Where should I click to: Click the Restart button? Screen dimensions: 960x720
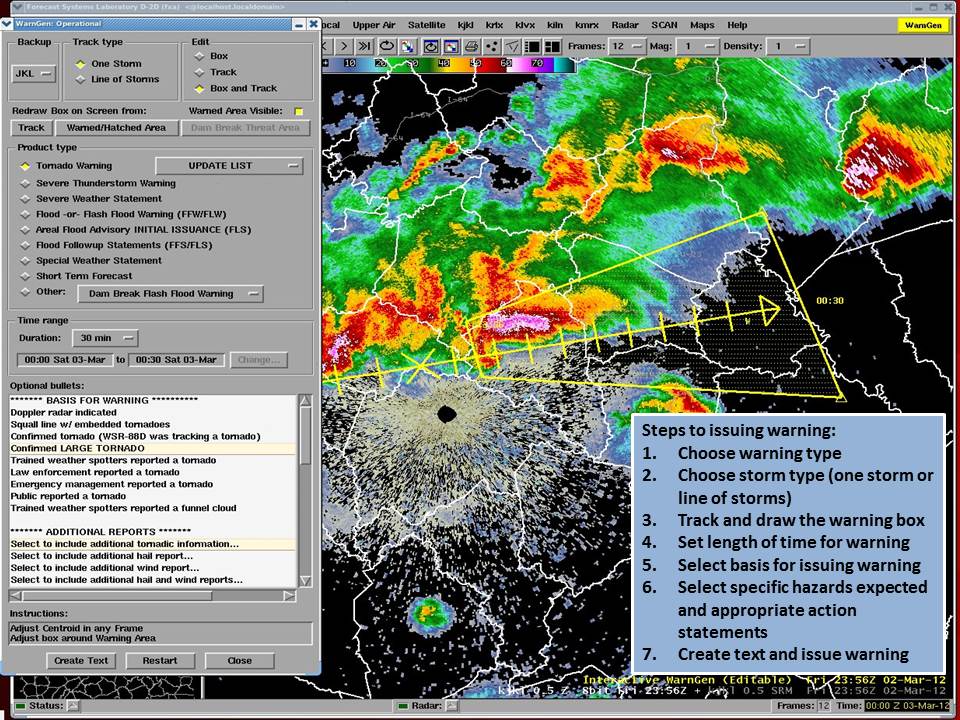(160, 661)
